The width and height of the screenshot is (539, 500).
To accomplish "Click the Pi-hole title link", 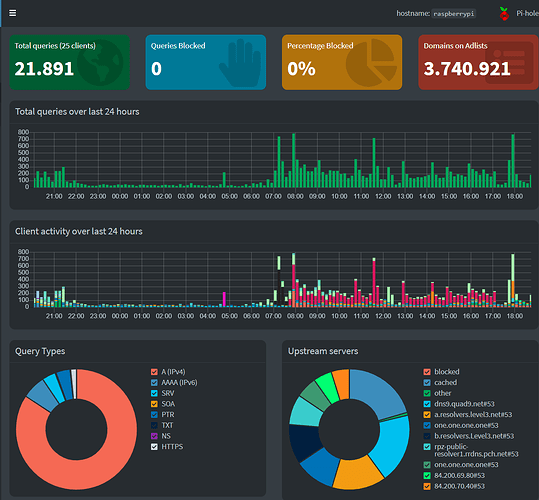I will [527, 13].
